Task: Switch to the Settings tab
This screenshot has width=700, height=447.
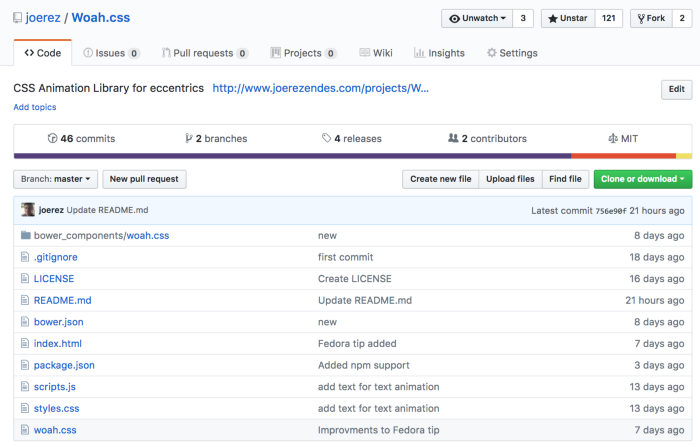Action: click(x=512, y=53)
